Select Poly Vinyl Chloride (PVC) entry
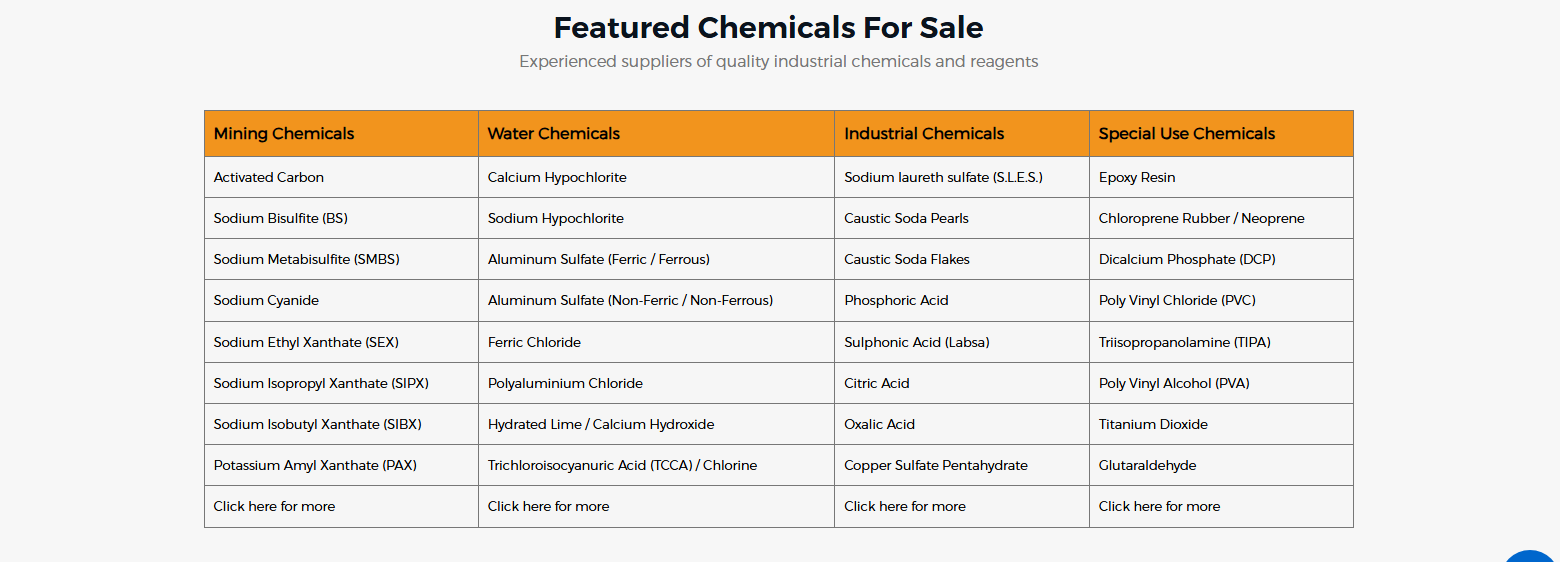1560x562 pixels. pyautogui.click(x=1176, y=300)
